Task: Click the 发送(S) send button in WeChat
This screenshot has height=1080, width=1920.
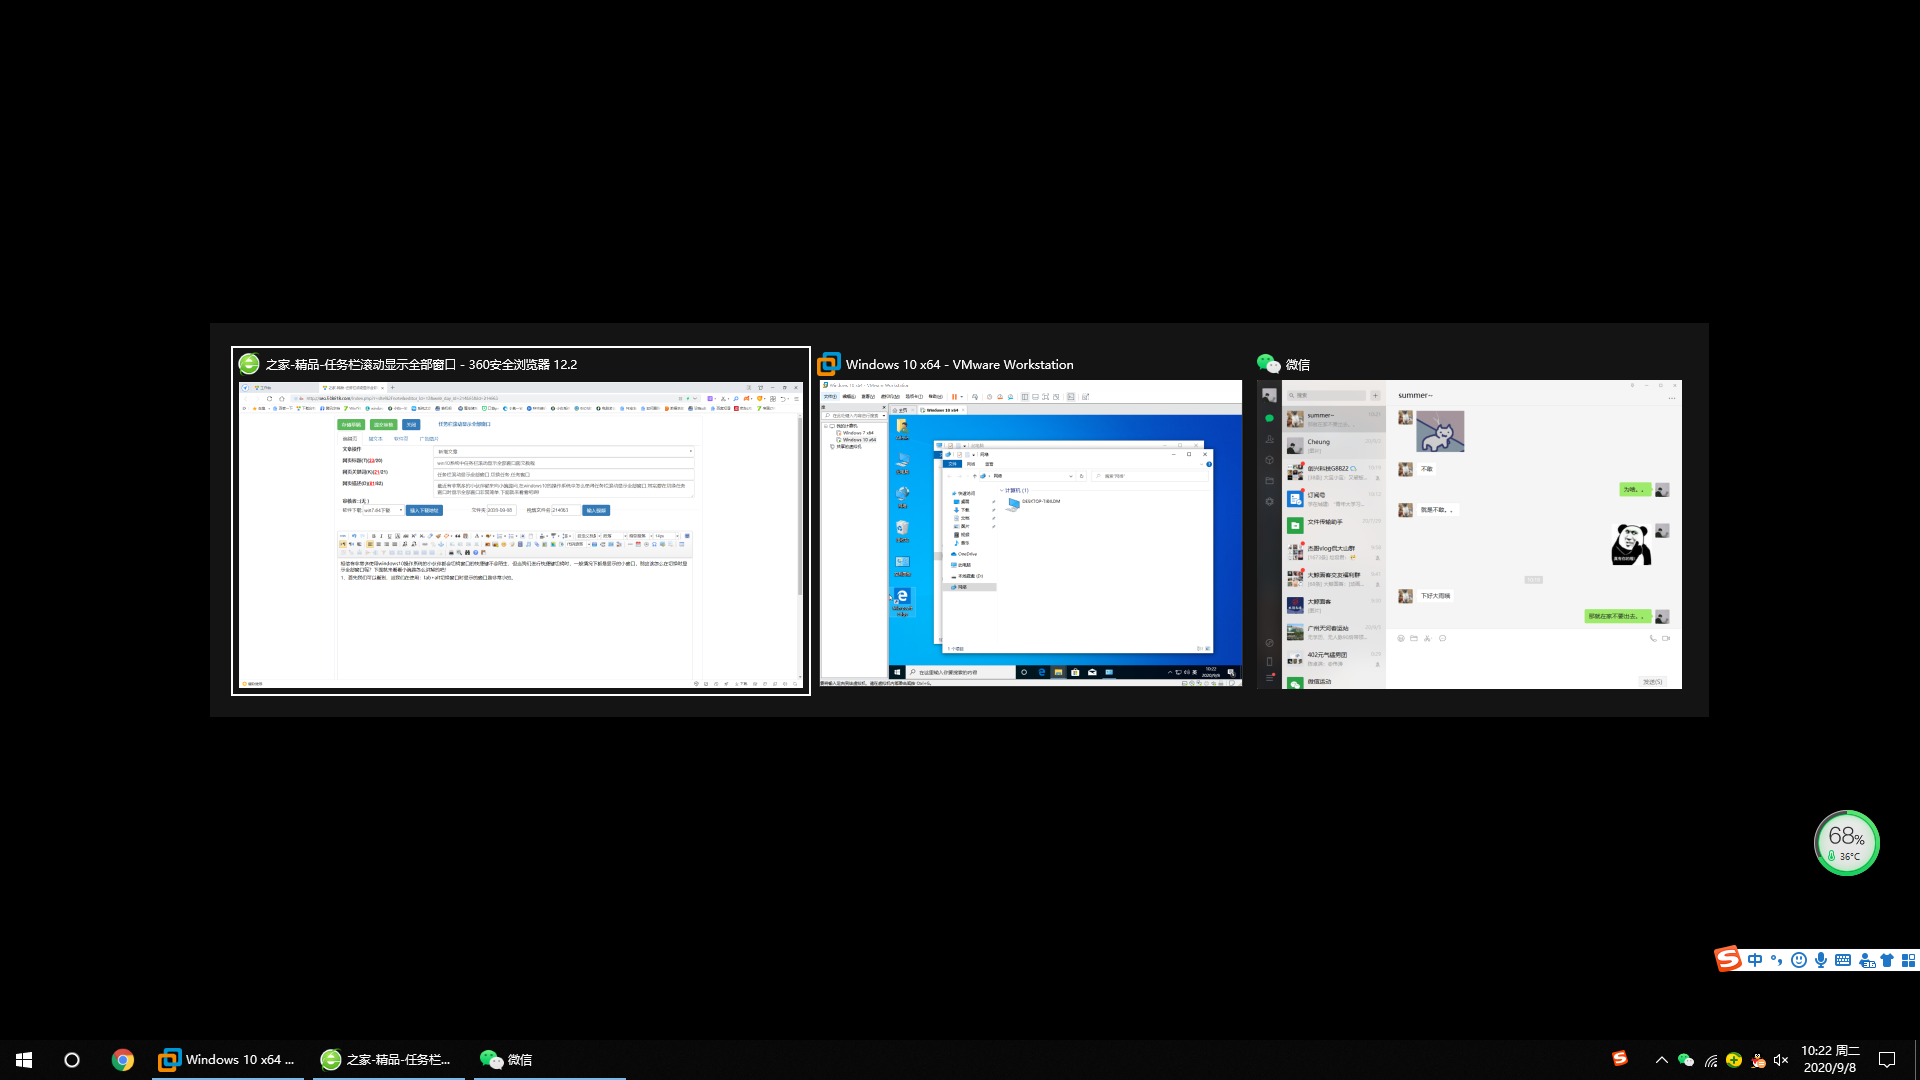Action: tap(1653, 681)
